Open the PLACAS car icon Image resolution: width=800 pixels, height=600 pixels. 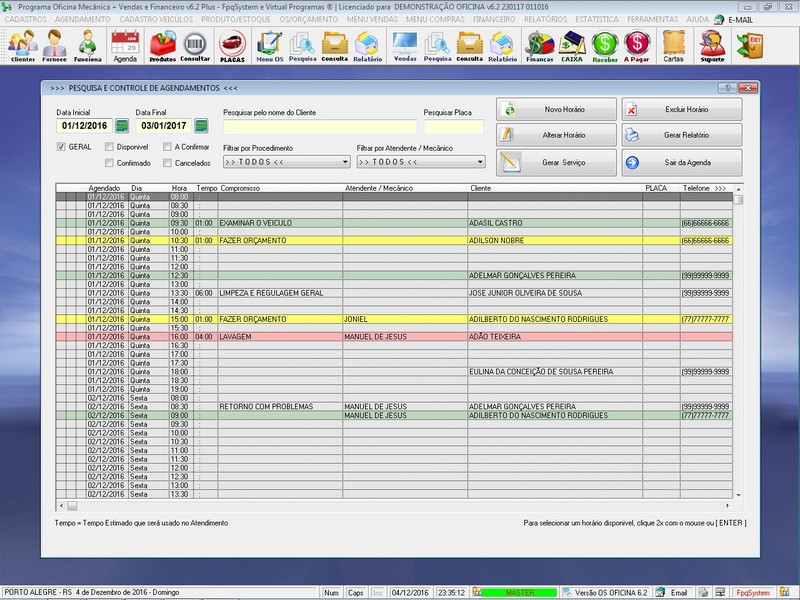(232, 46)
